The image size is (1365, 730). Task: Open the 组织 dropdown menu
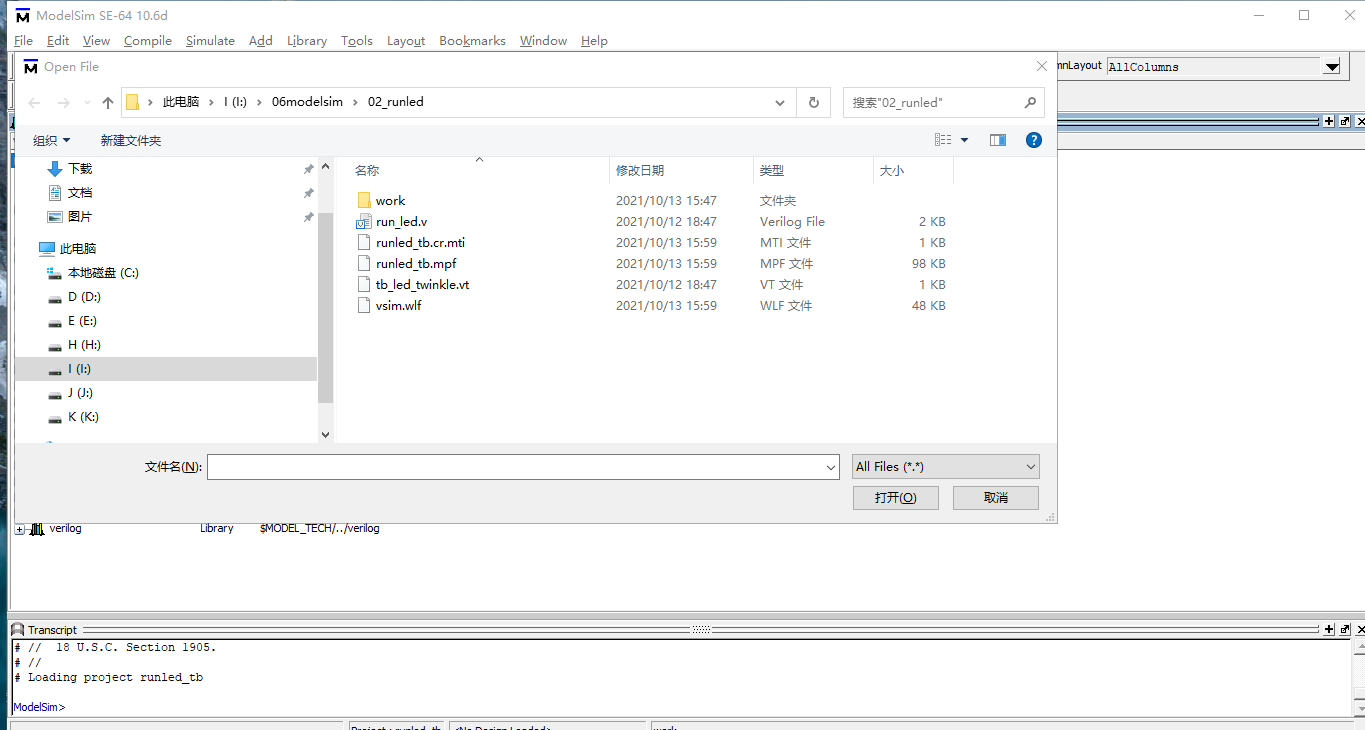click(52, 141)
